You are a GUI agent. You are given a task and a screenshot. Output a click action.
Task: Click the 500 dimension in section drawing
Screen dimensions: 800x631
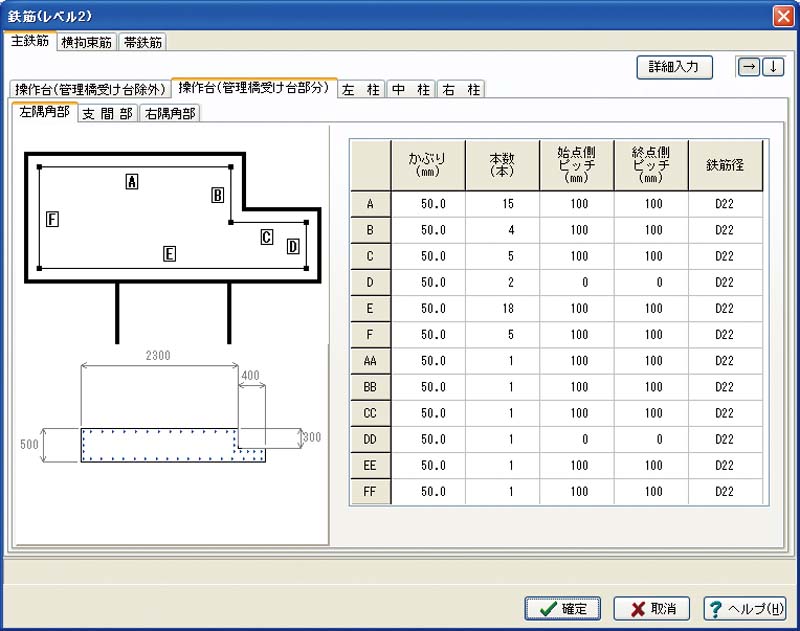pyautogui.click(x=29, y=444)
